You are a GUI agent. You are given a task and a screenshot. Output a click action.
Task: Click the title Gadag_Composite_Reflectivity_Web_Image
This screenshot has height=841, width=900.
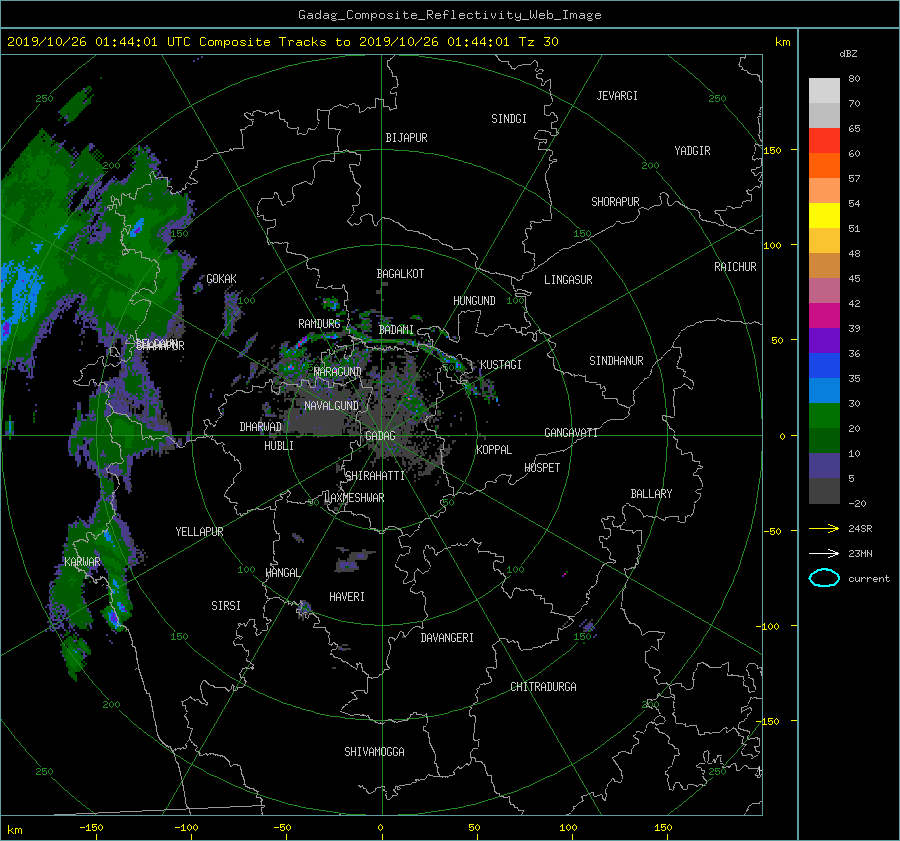coord(449,15)
